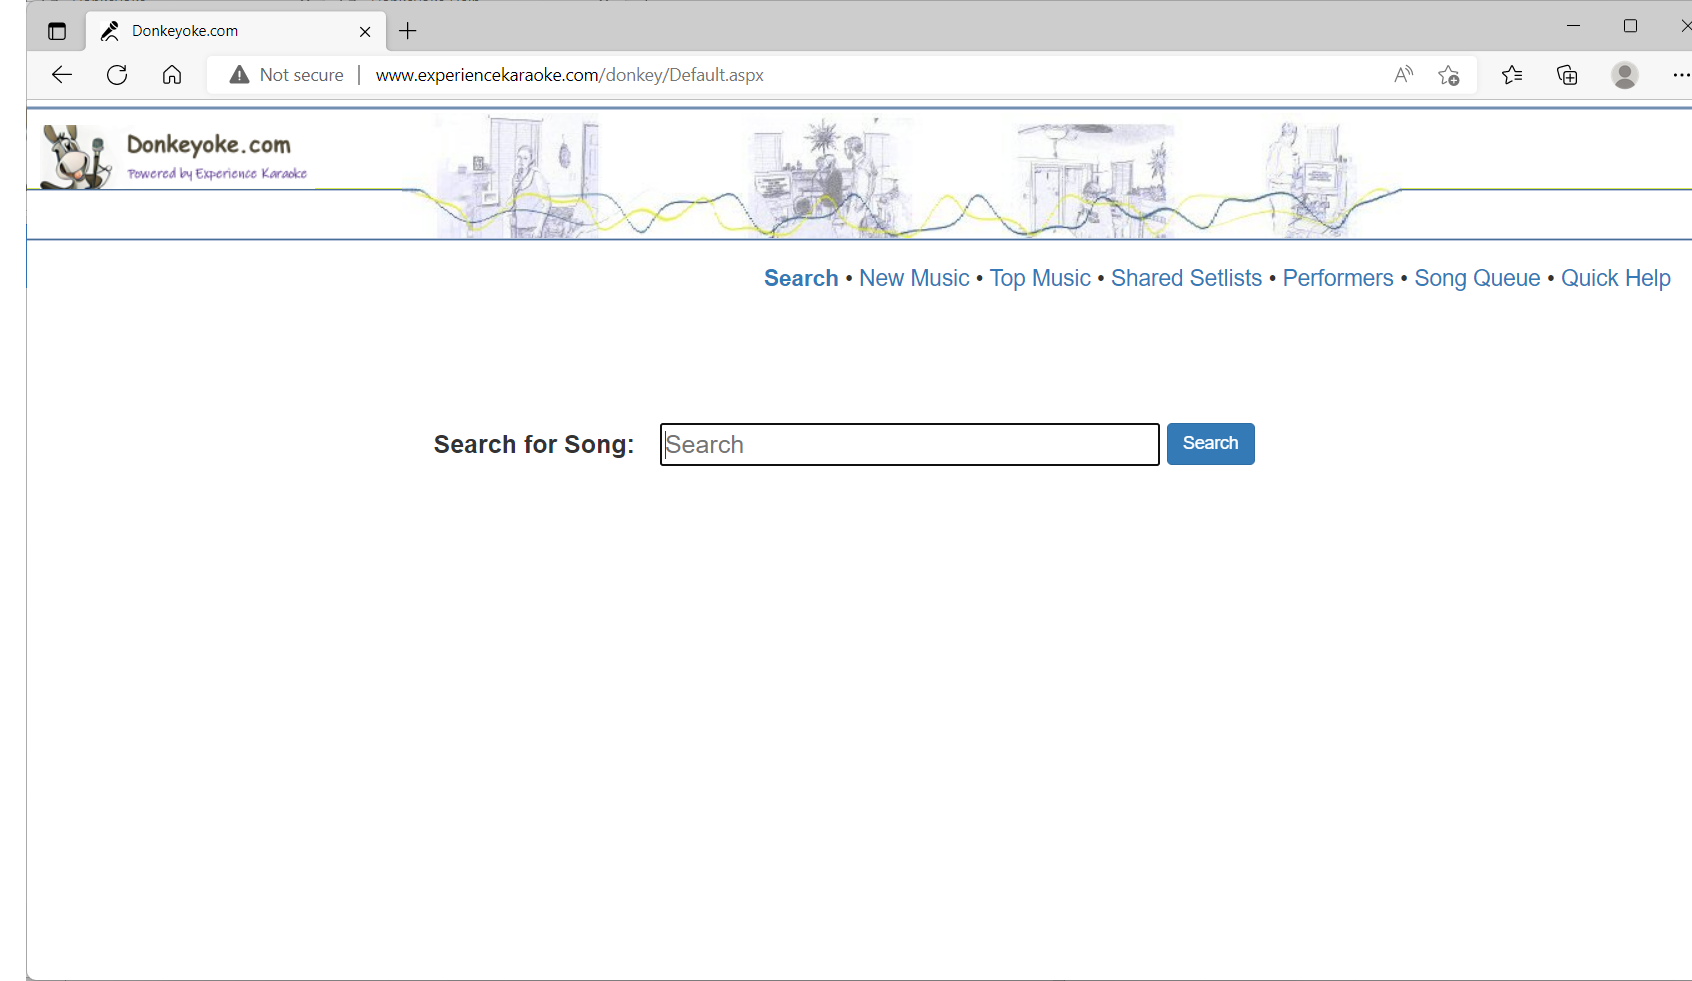Screen dimensions: 1692x981
Task: Open the tab search panel
Action: click(x=56, y=31)
